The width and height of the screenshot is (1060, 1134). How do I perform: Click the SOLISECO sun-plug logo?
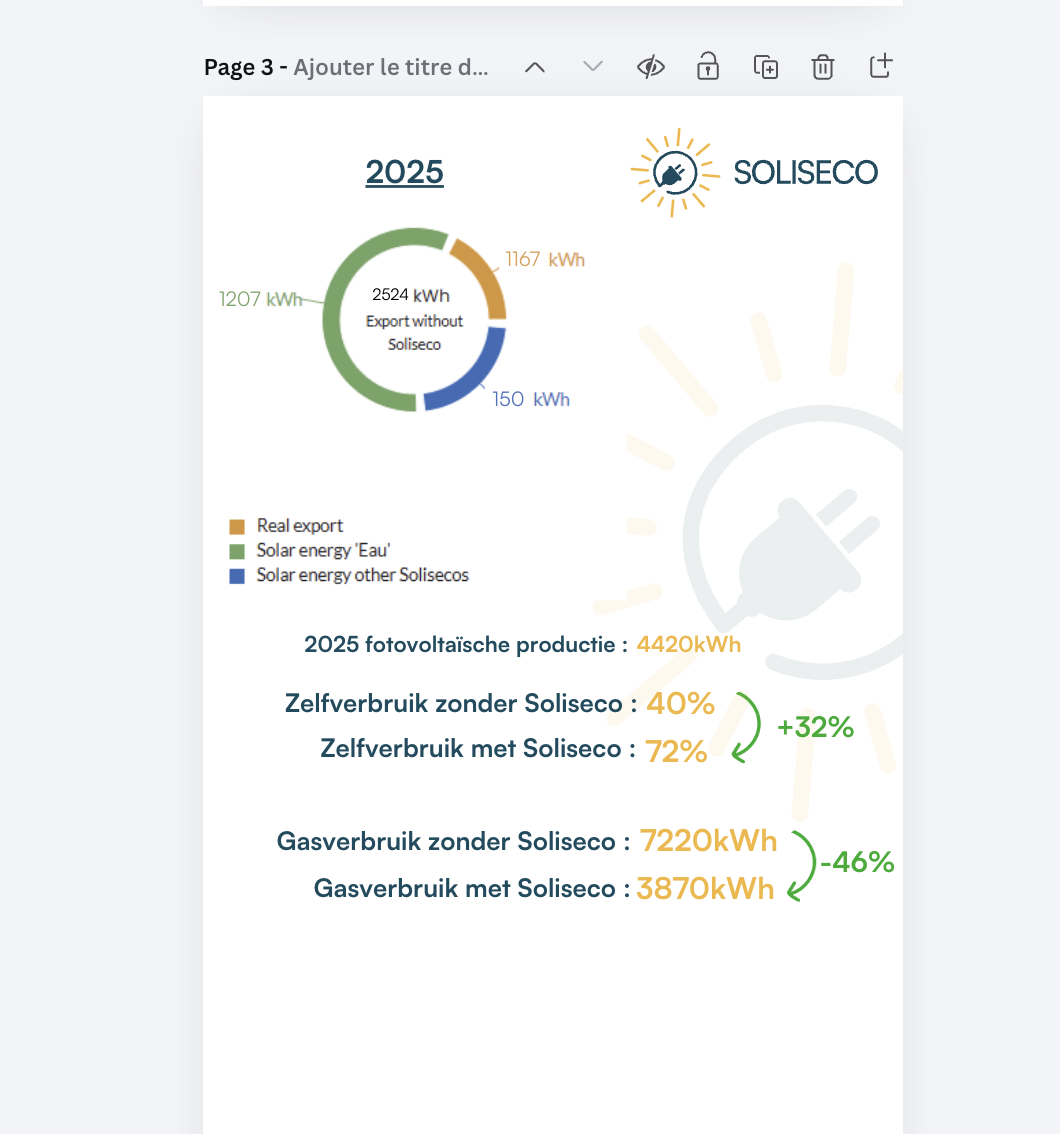(x=676, y=171)
